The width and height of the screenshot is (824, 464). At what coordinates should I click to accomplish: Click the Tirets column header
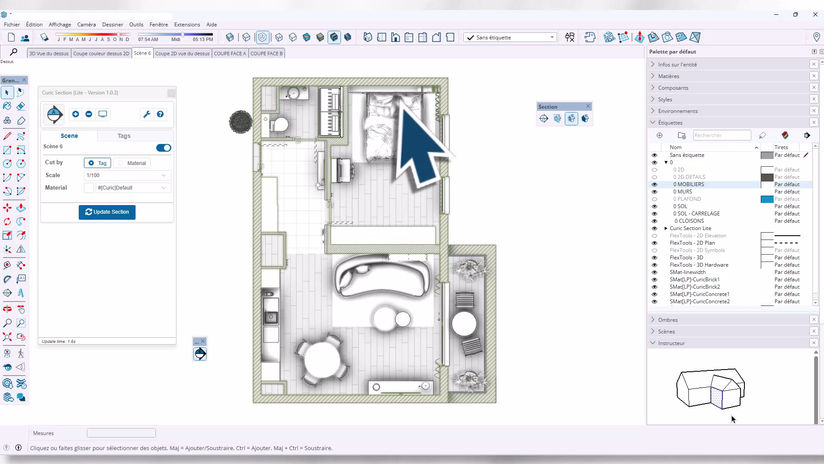point(781,147)
